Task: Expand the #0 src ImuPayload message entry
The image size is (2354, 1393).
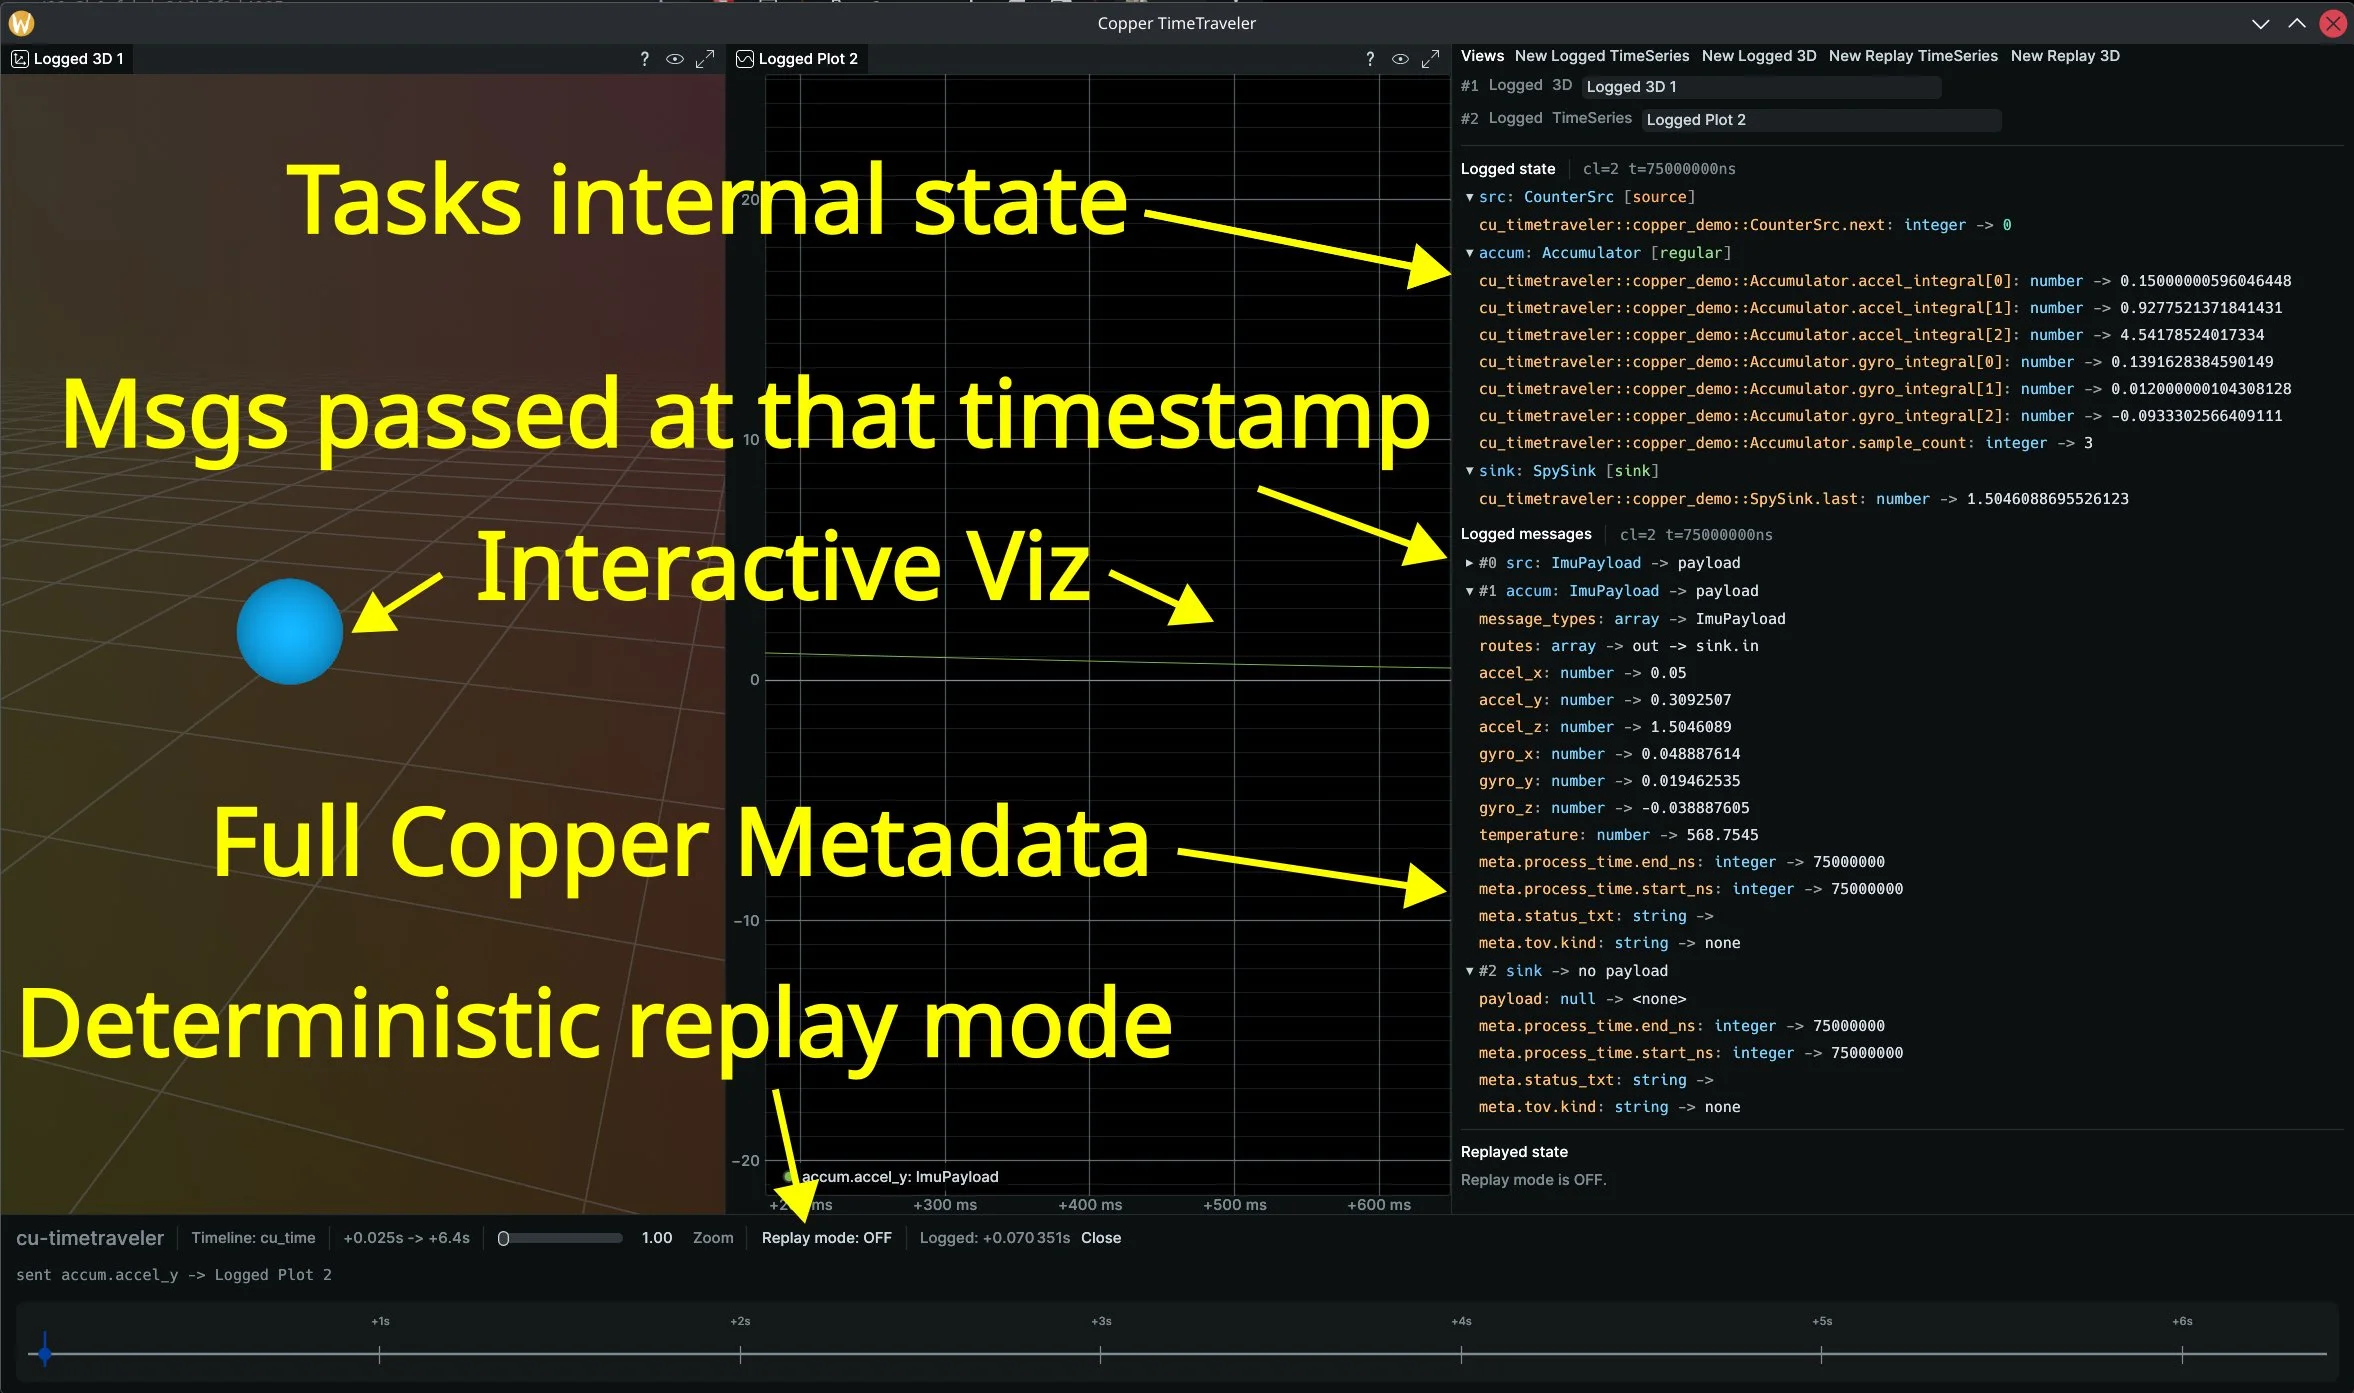Action: coord(1468,563)
